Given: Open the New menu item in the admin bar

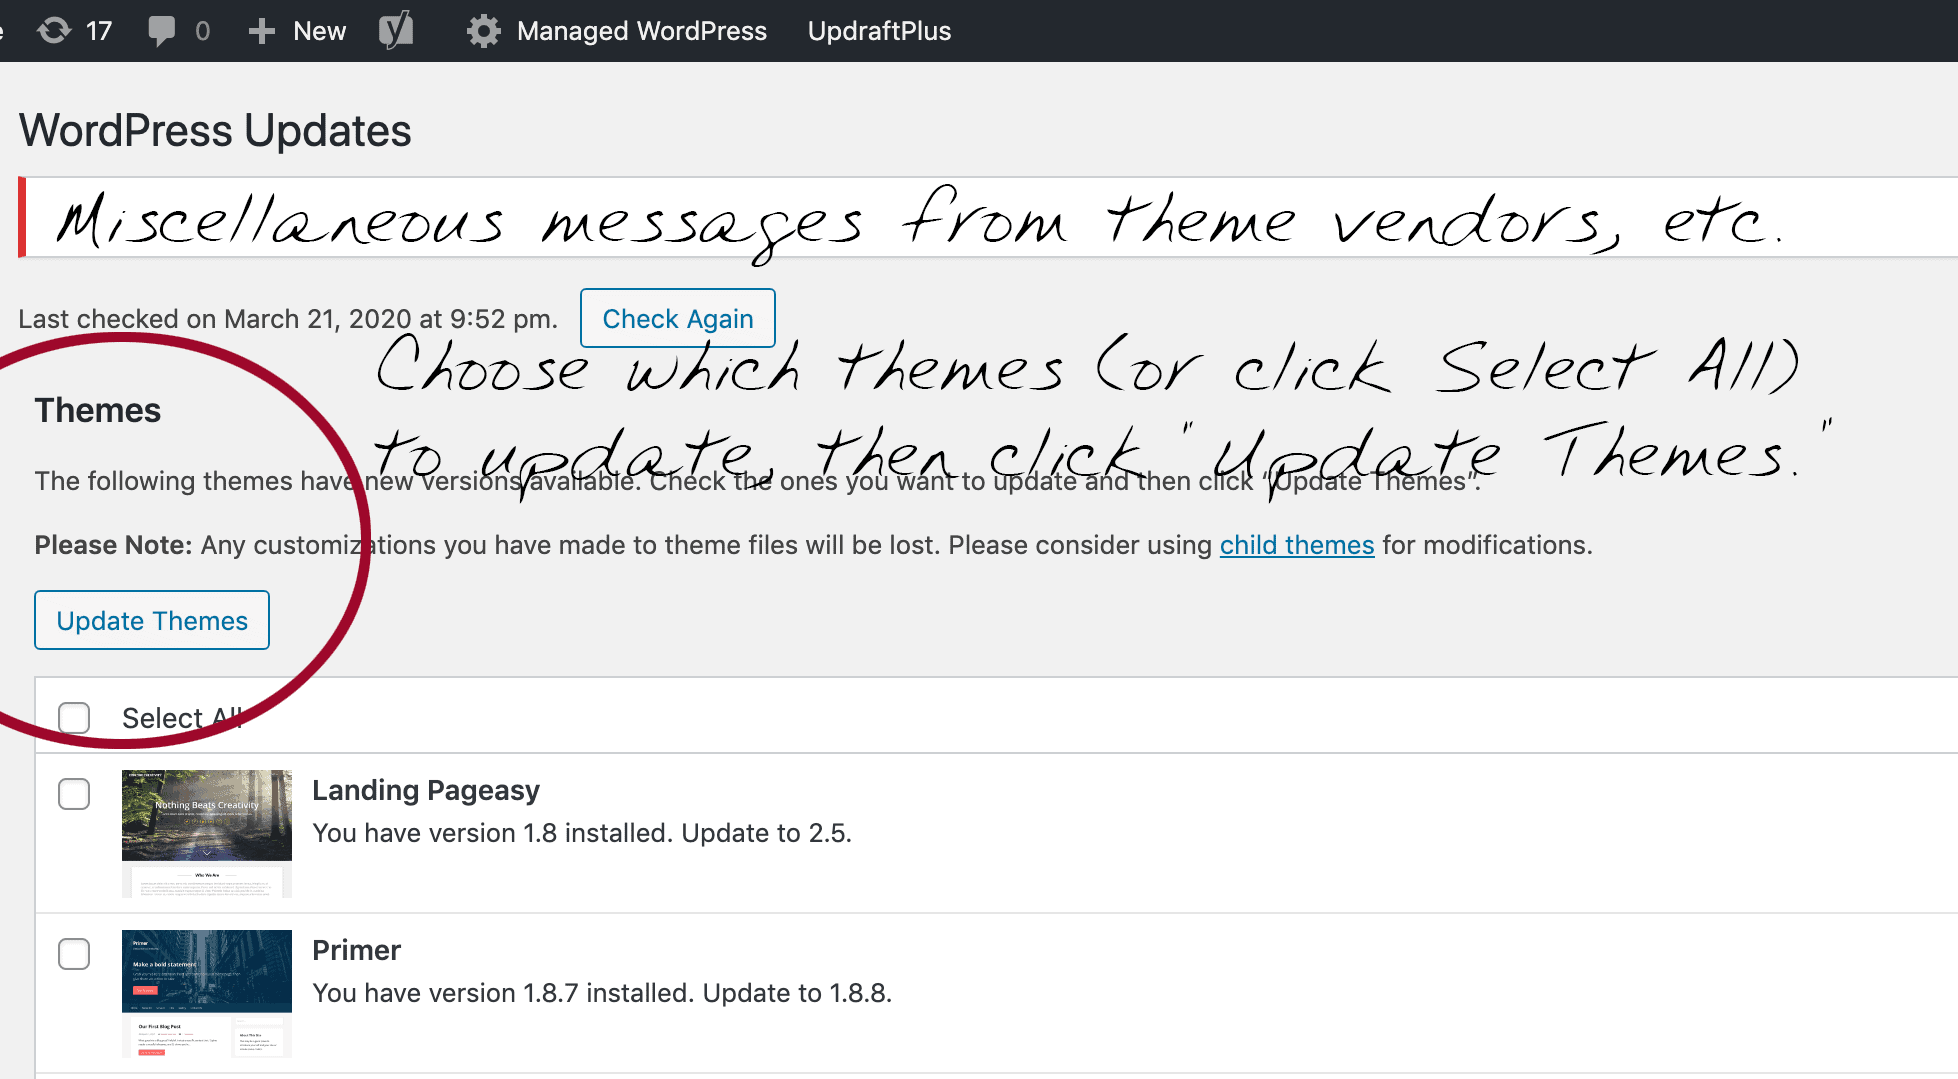Looking at the screenshot, I should (319, 31).
